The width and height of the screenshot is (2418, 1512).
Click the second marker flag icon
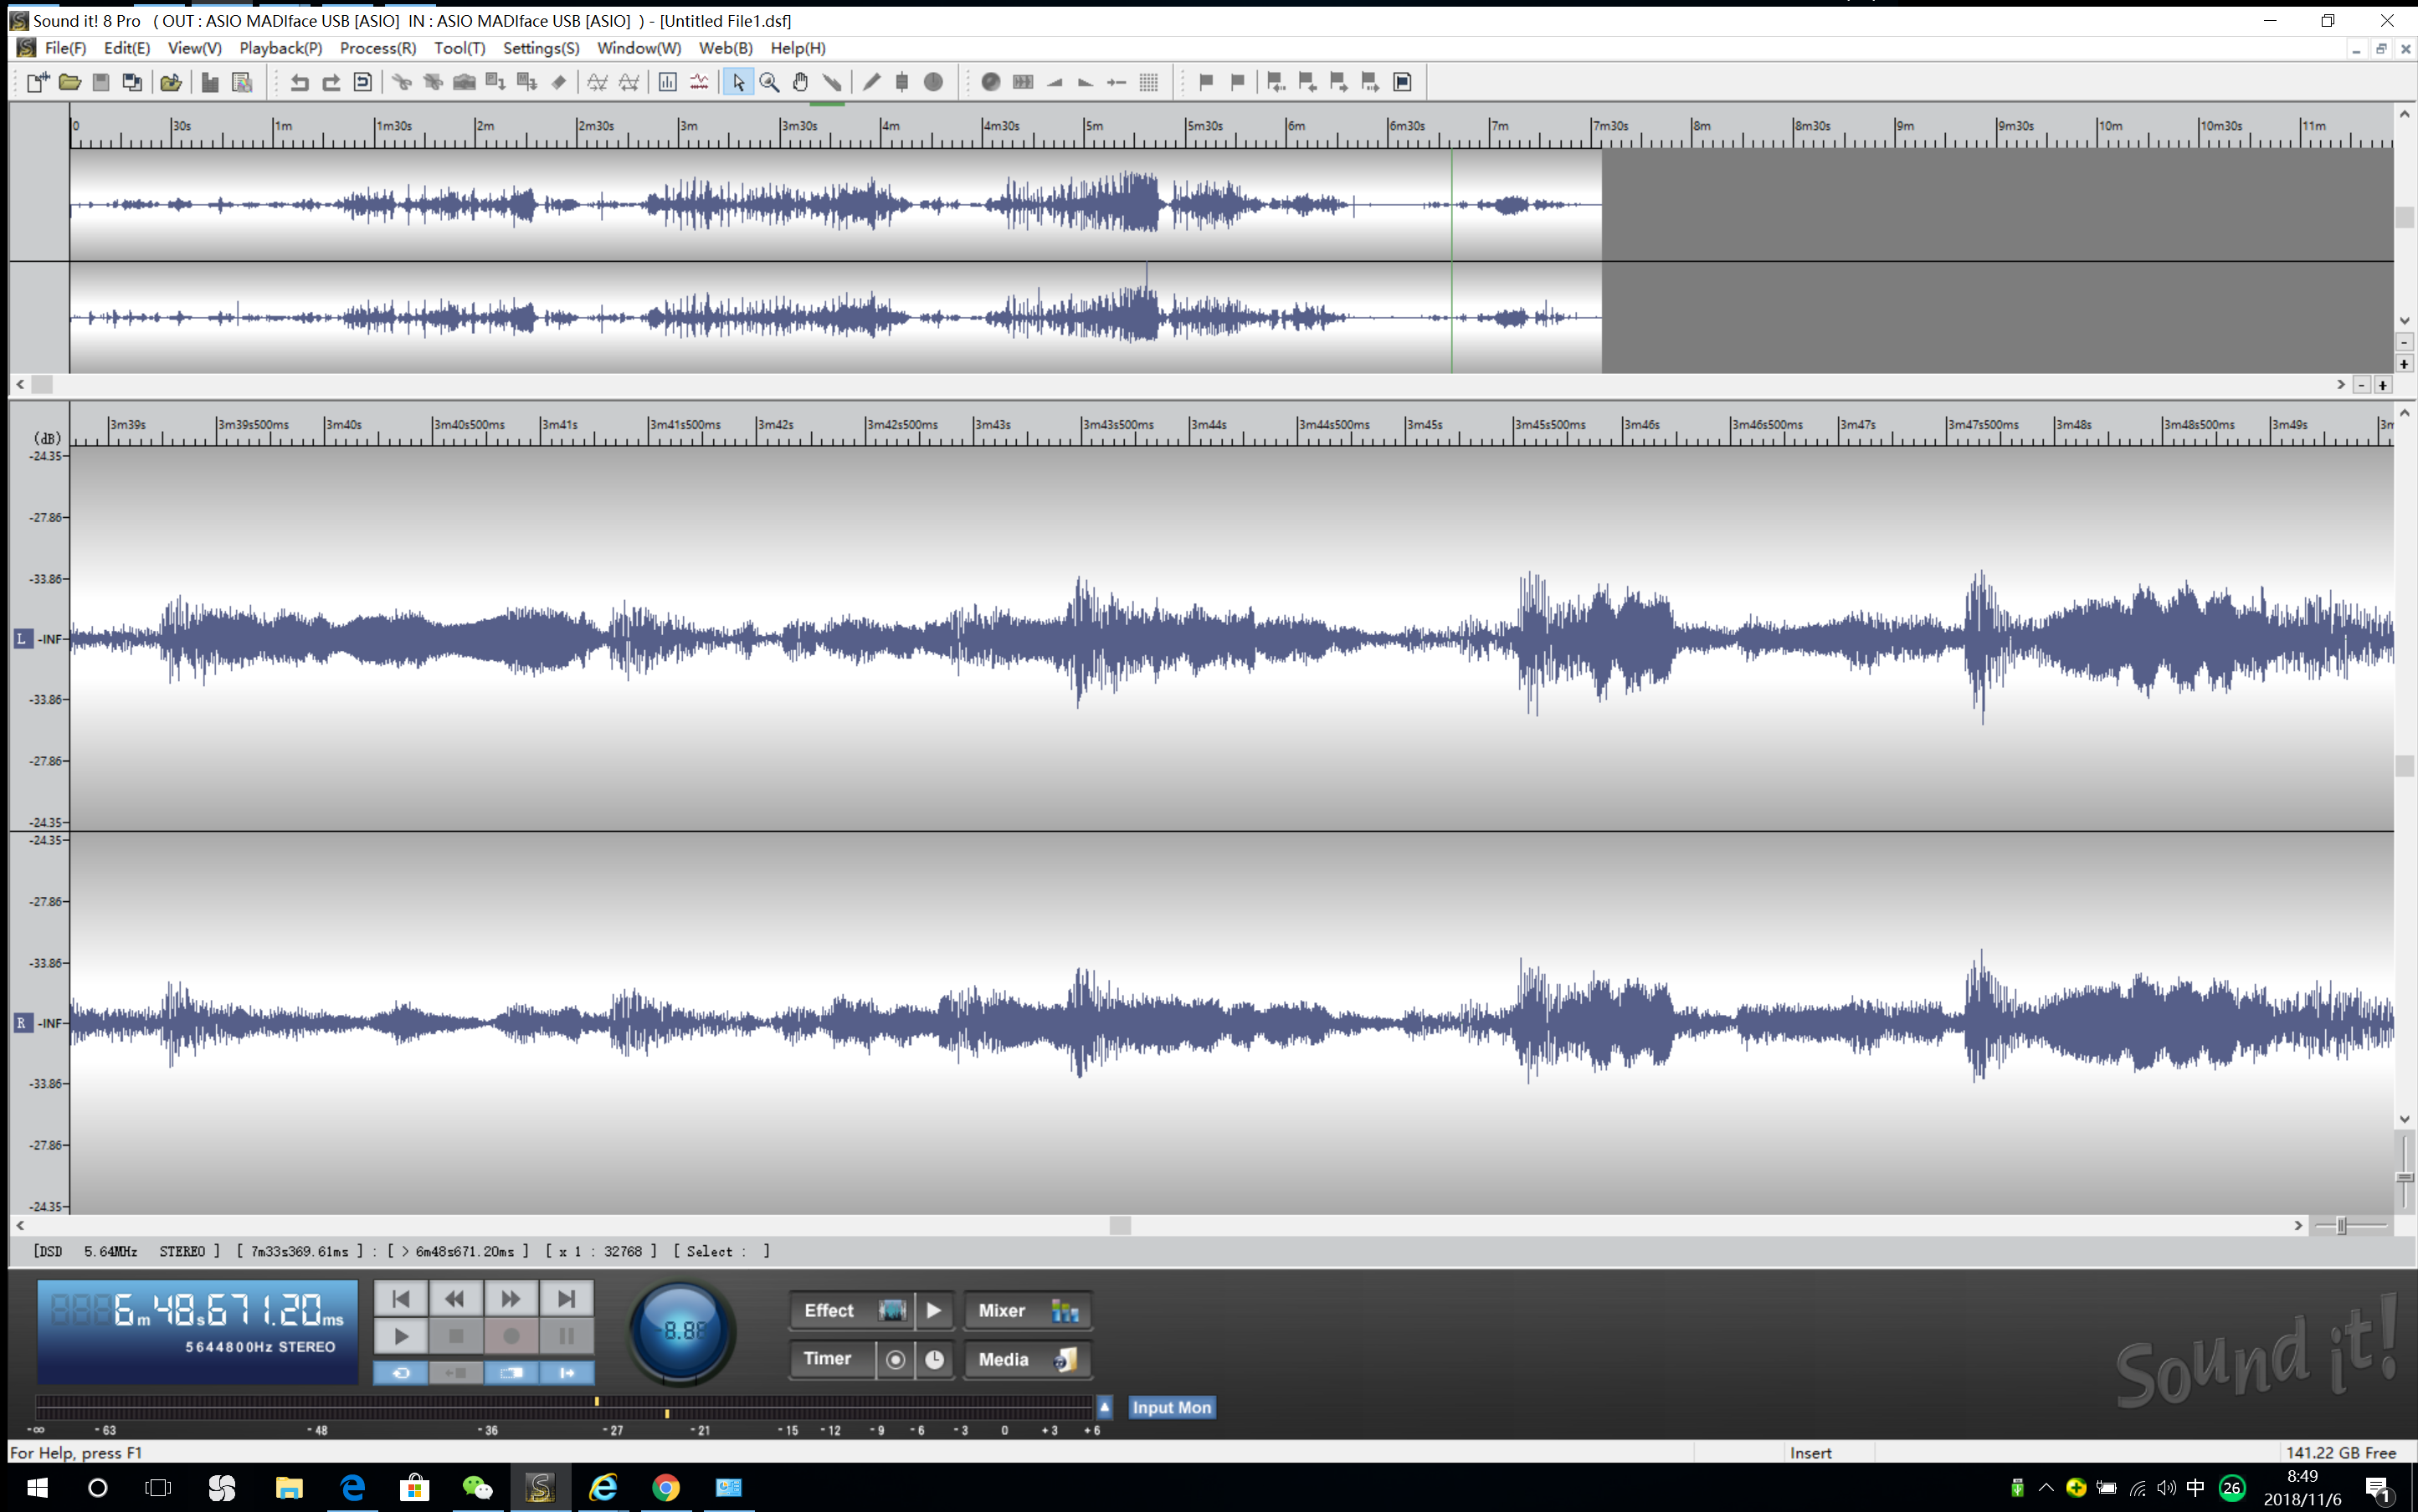1238,82
